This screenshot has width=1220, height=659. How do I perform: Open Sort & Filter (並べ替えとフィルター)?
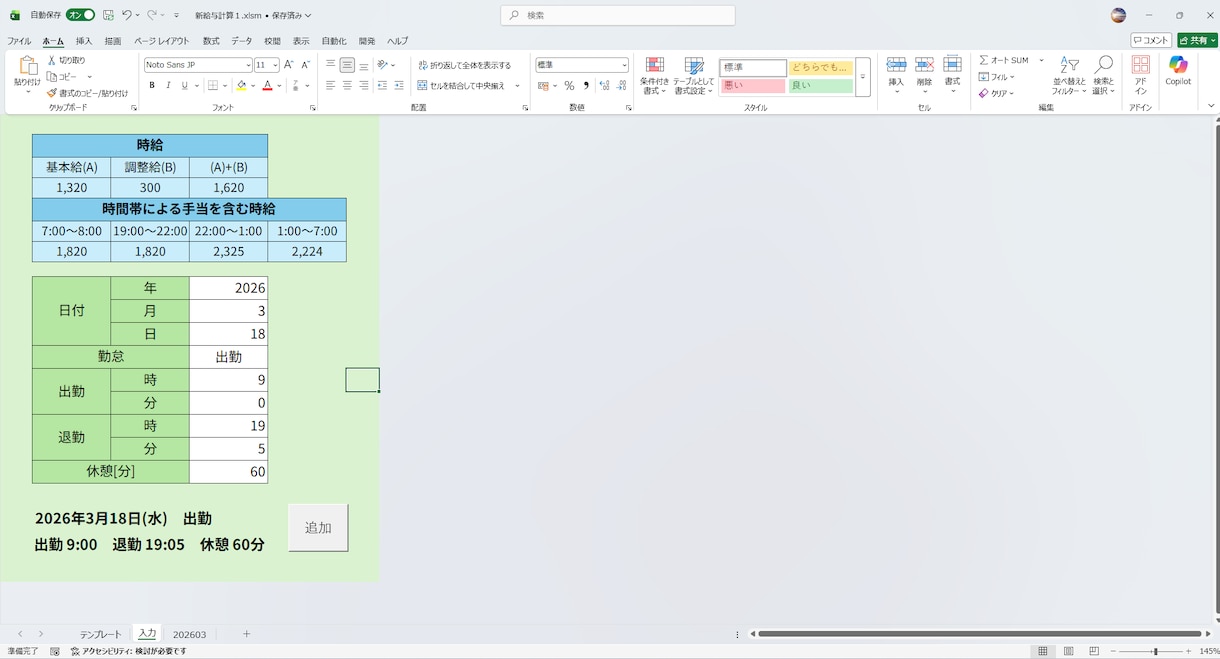click(1068, 76)
